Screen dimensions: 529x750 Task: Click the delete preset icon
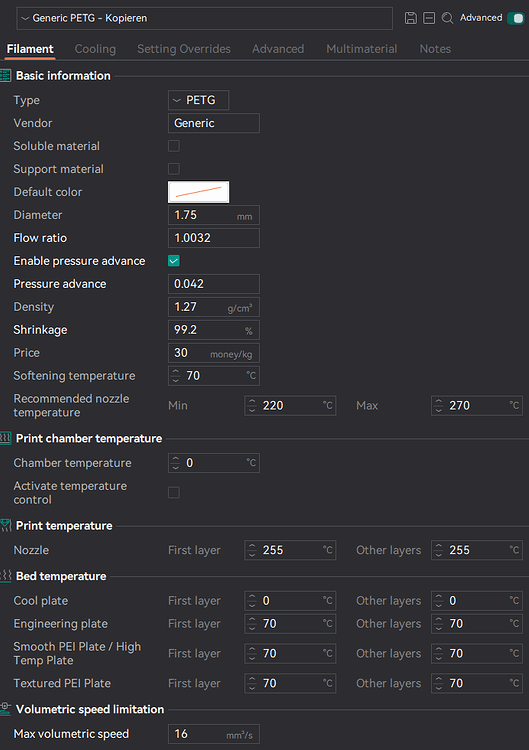(429, 18)
